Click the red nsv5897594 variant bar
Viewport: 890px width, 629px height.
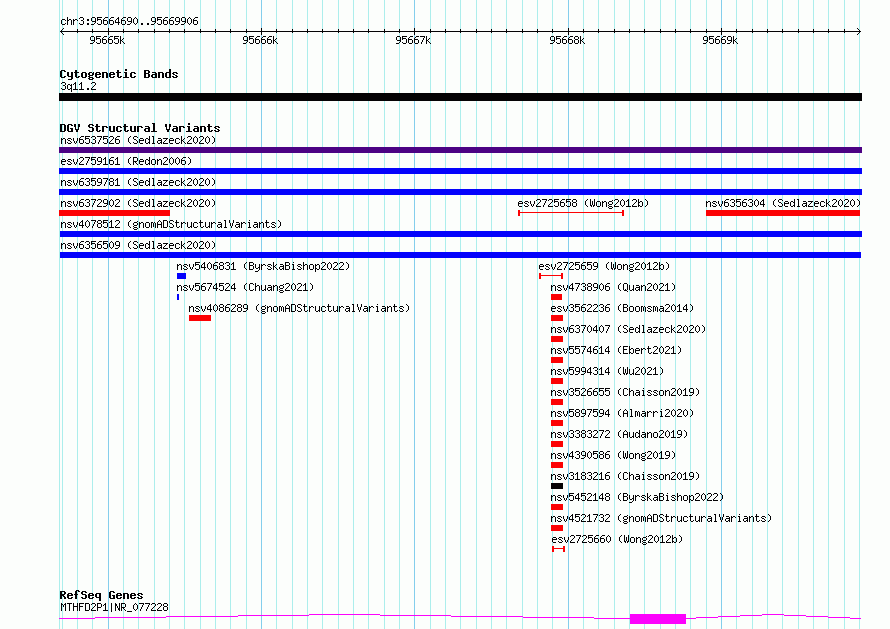pos(557,423)
